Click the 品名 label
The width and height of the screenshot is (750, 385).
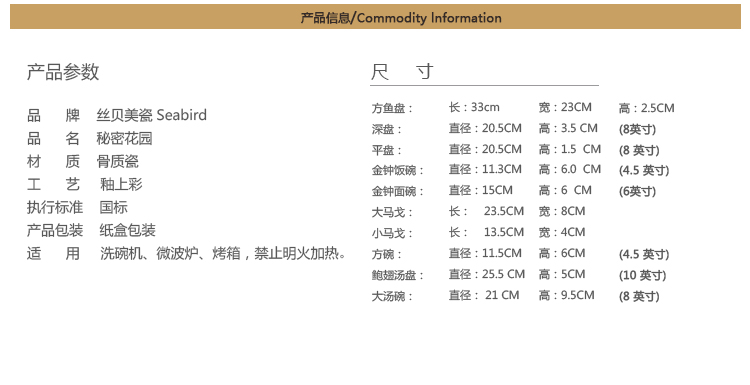53,138
